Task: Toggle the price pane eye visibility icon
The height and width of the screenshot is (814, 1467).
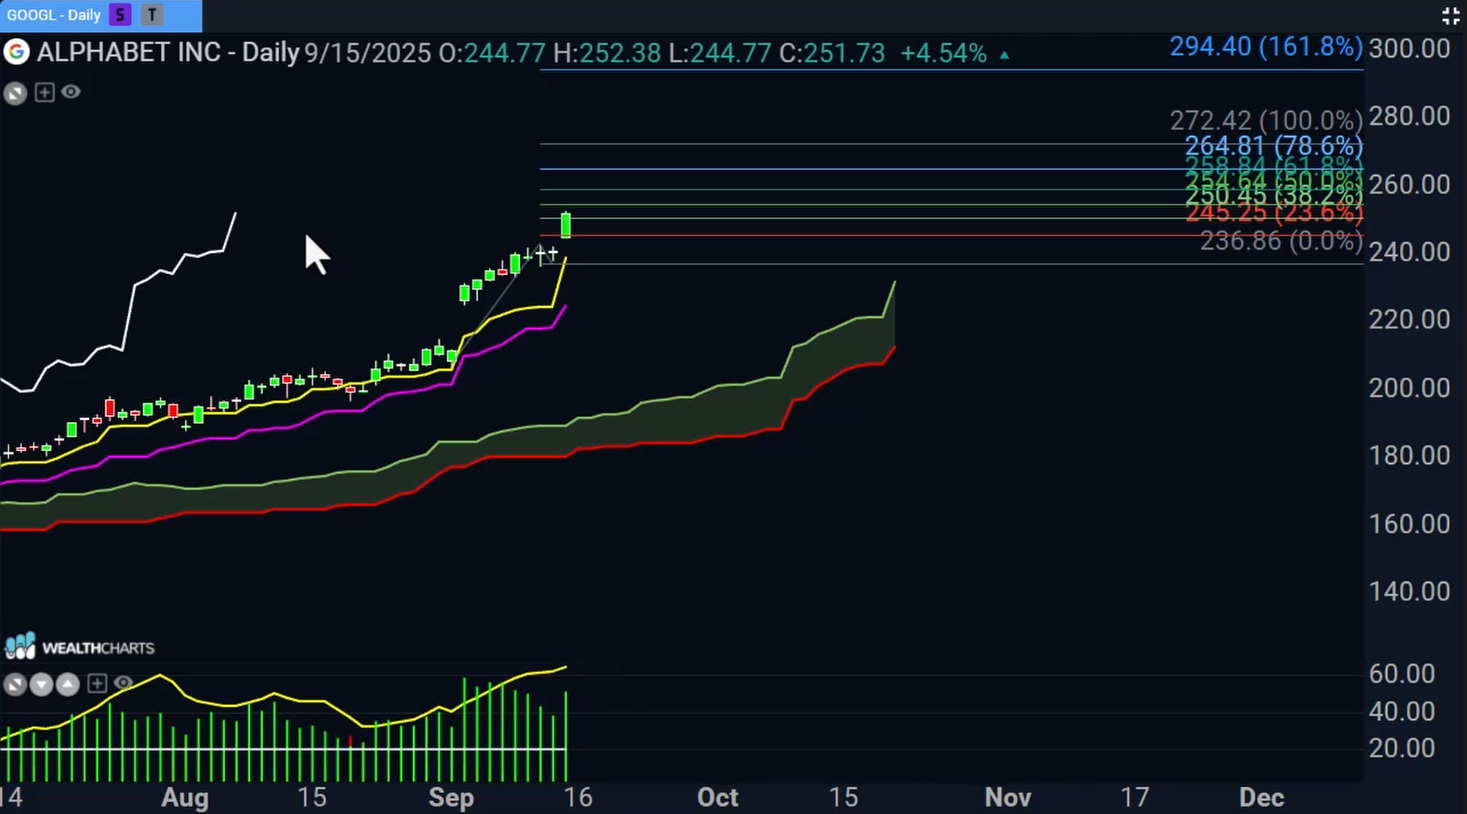Action: 71,92
